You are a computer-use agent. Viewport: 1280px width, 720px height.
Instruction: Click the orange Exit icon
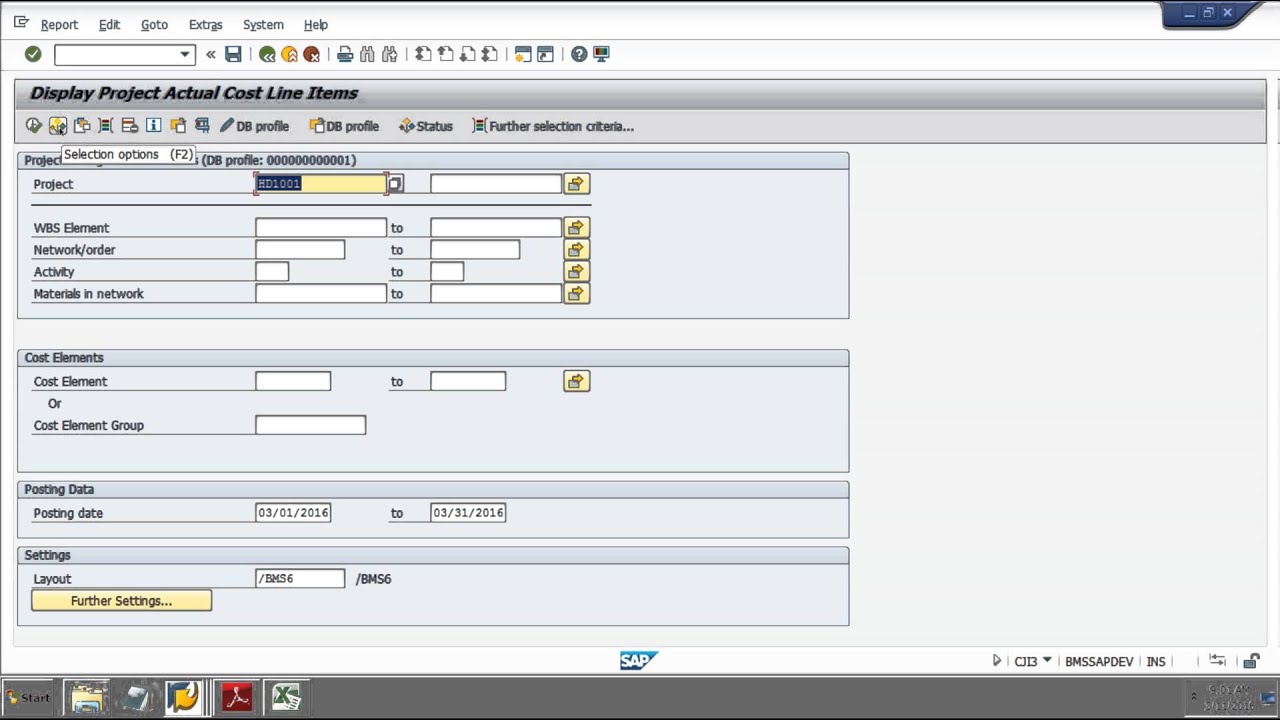pyautogui.click(x=289, y=54)
